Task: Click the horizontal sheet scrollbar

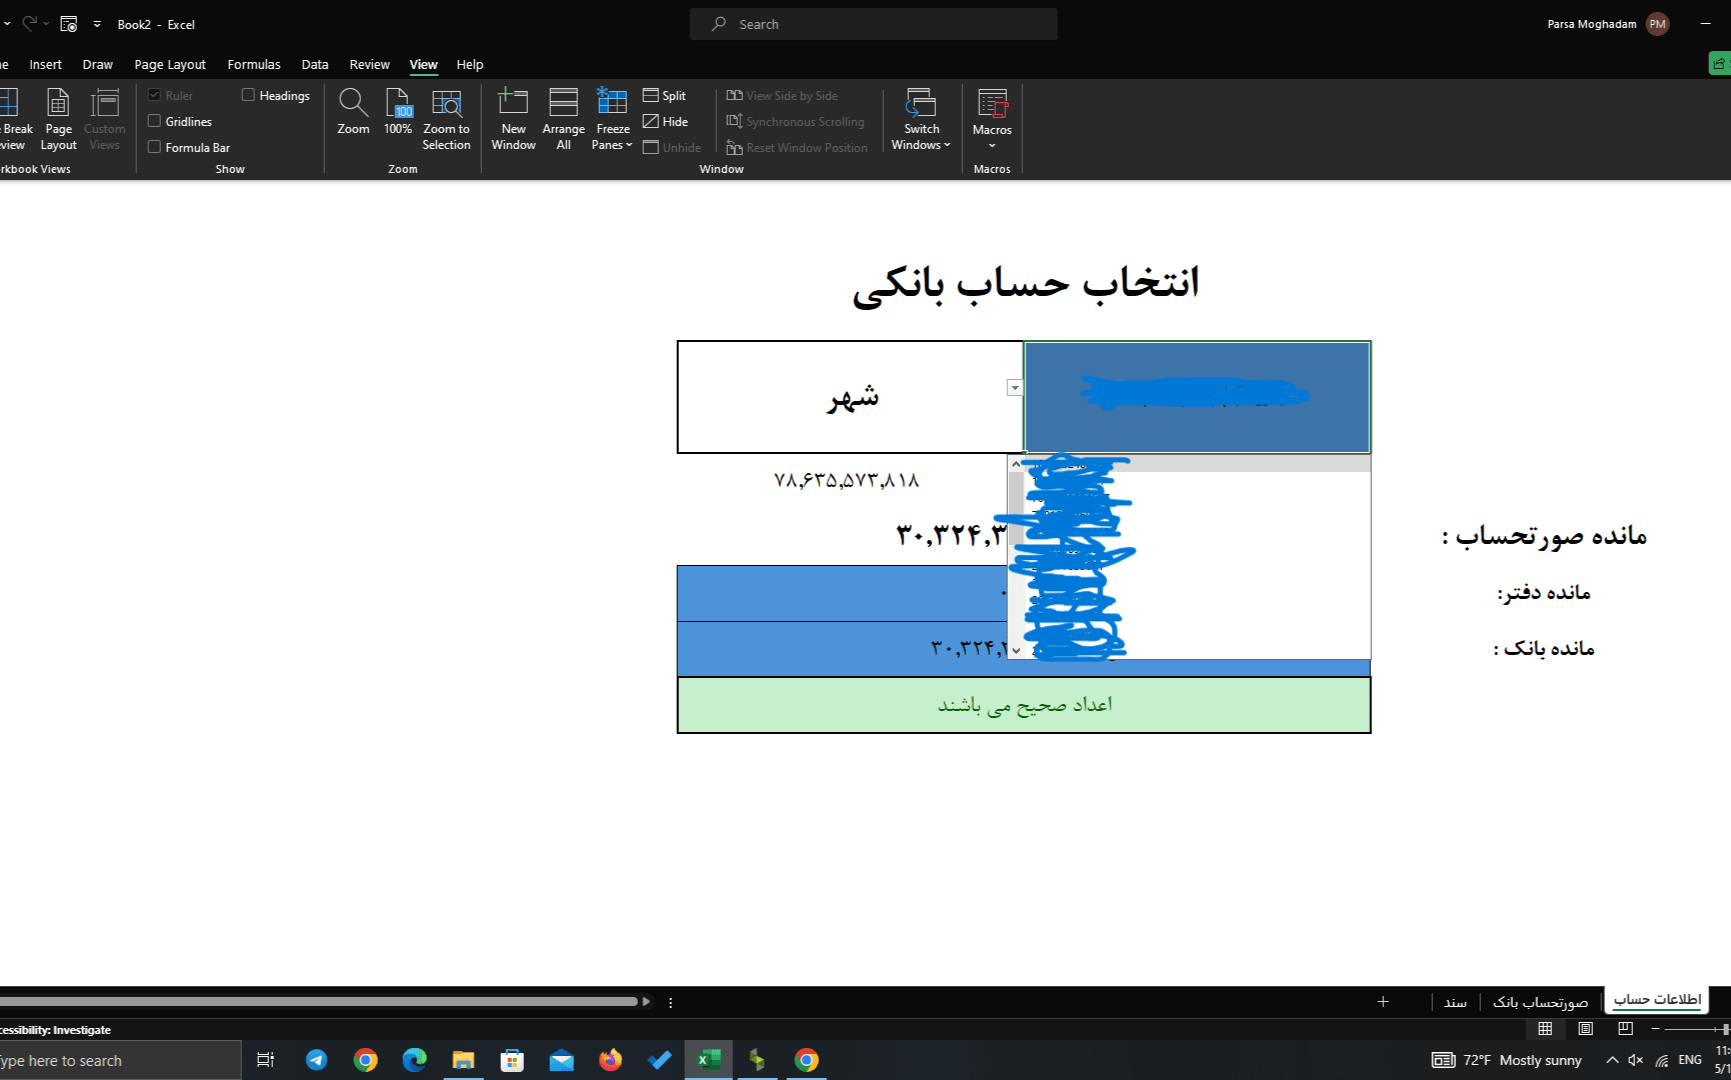Action: 318,1001
